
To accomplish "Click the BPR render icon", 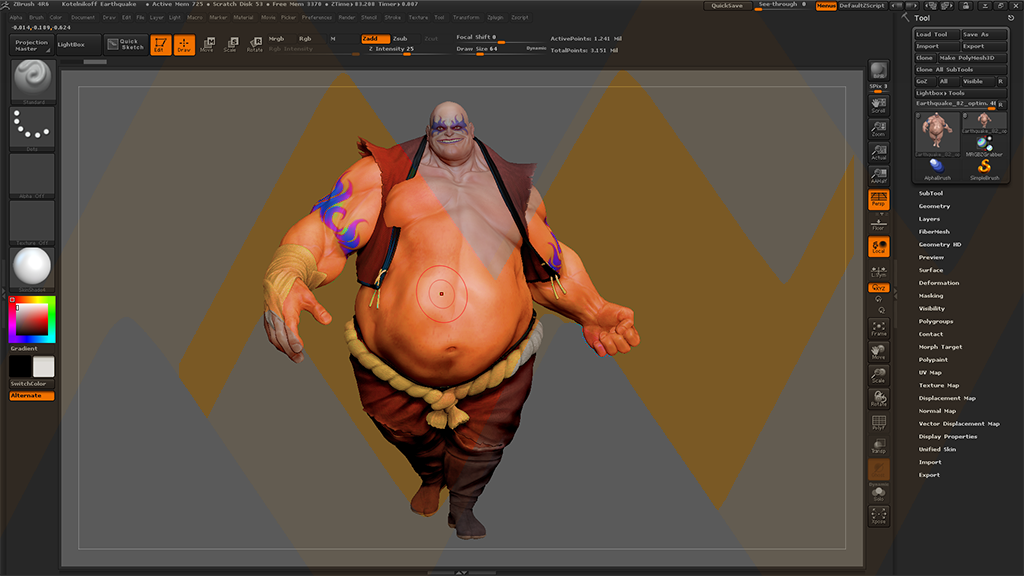I will [x=878, y=71].
